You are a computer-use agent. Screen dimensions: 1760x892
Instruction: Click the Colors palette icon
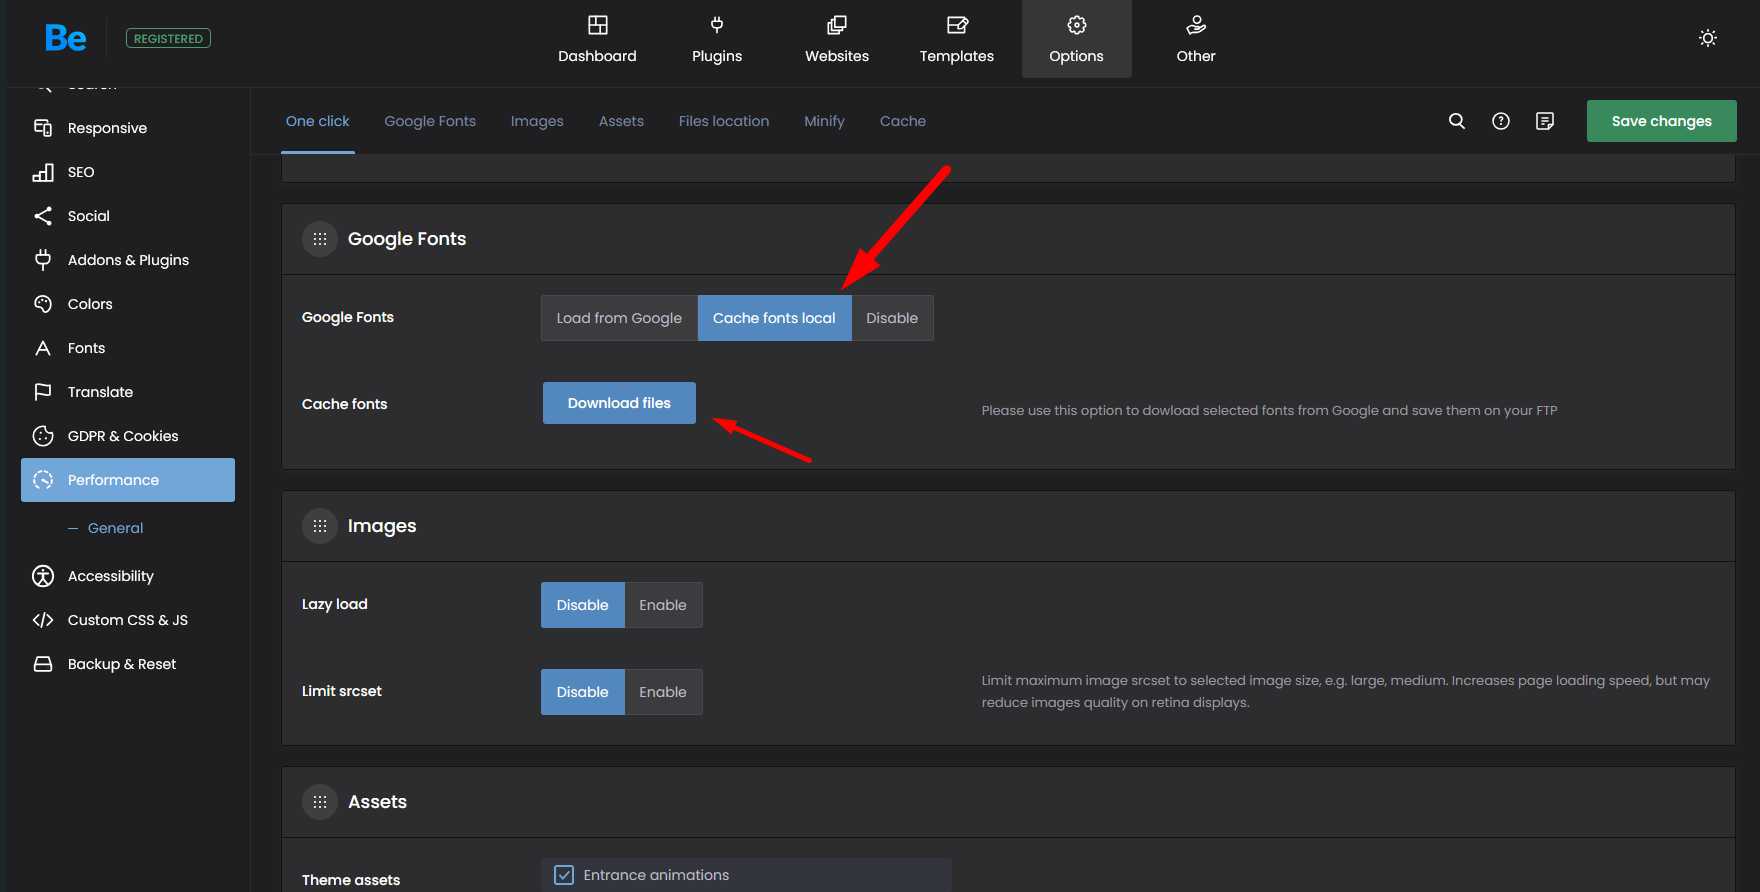coord(43,304)
